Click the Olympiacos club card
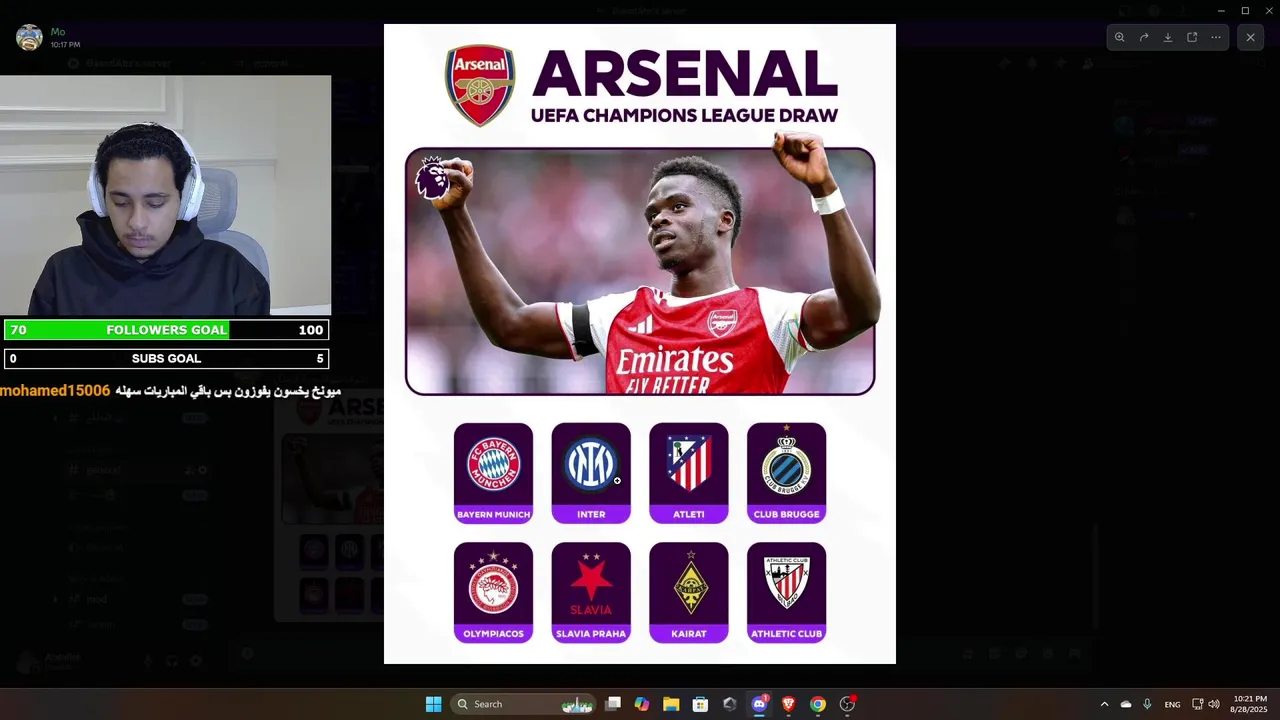This screenshot has height=720, width=1280. (493, 592)
